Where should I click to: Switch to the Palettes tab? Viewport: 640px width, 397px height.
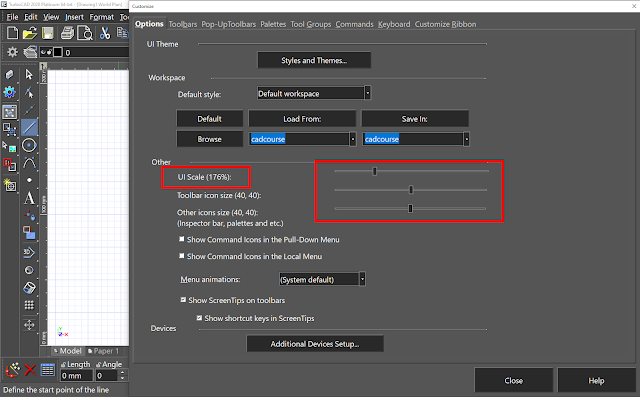point(273,24)
